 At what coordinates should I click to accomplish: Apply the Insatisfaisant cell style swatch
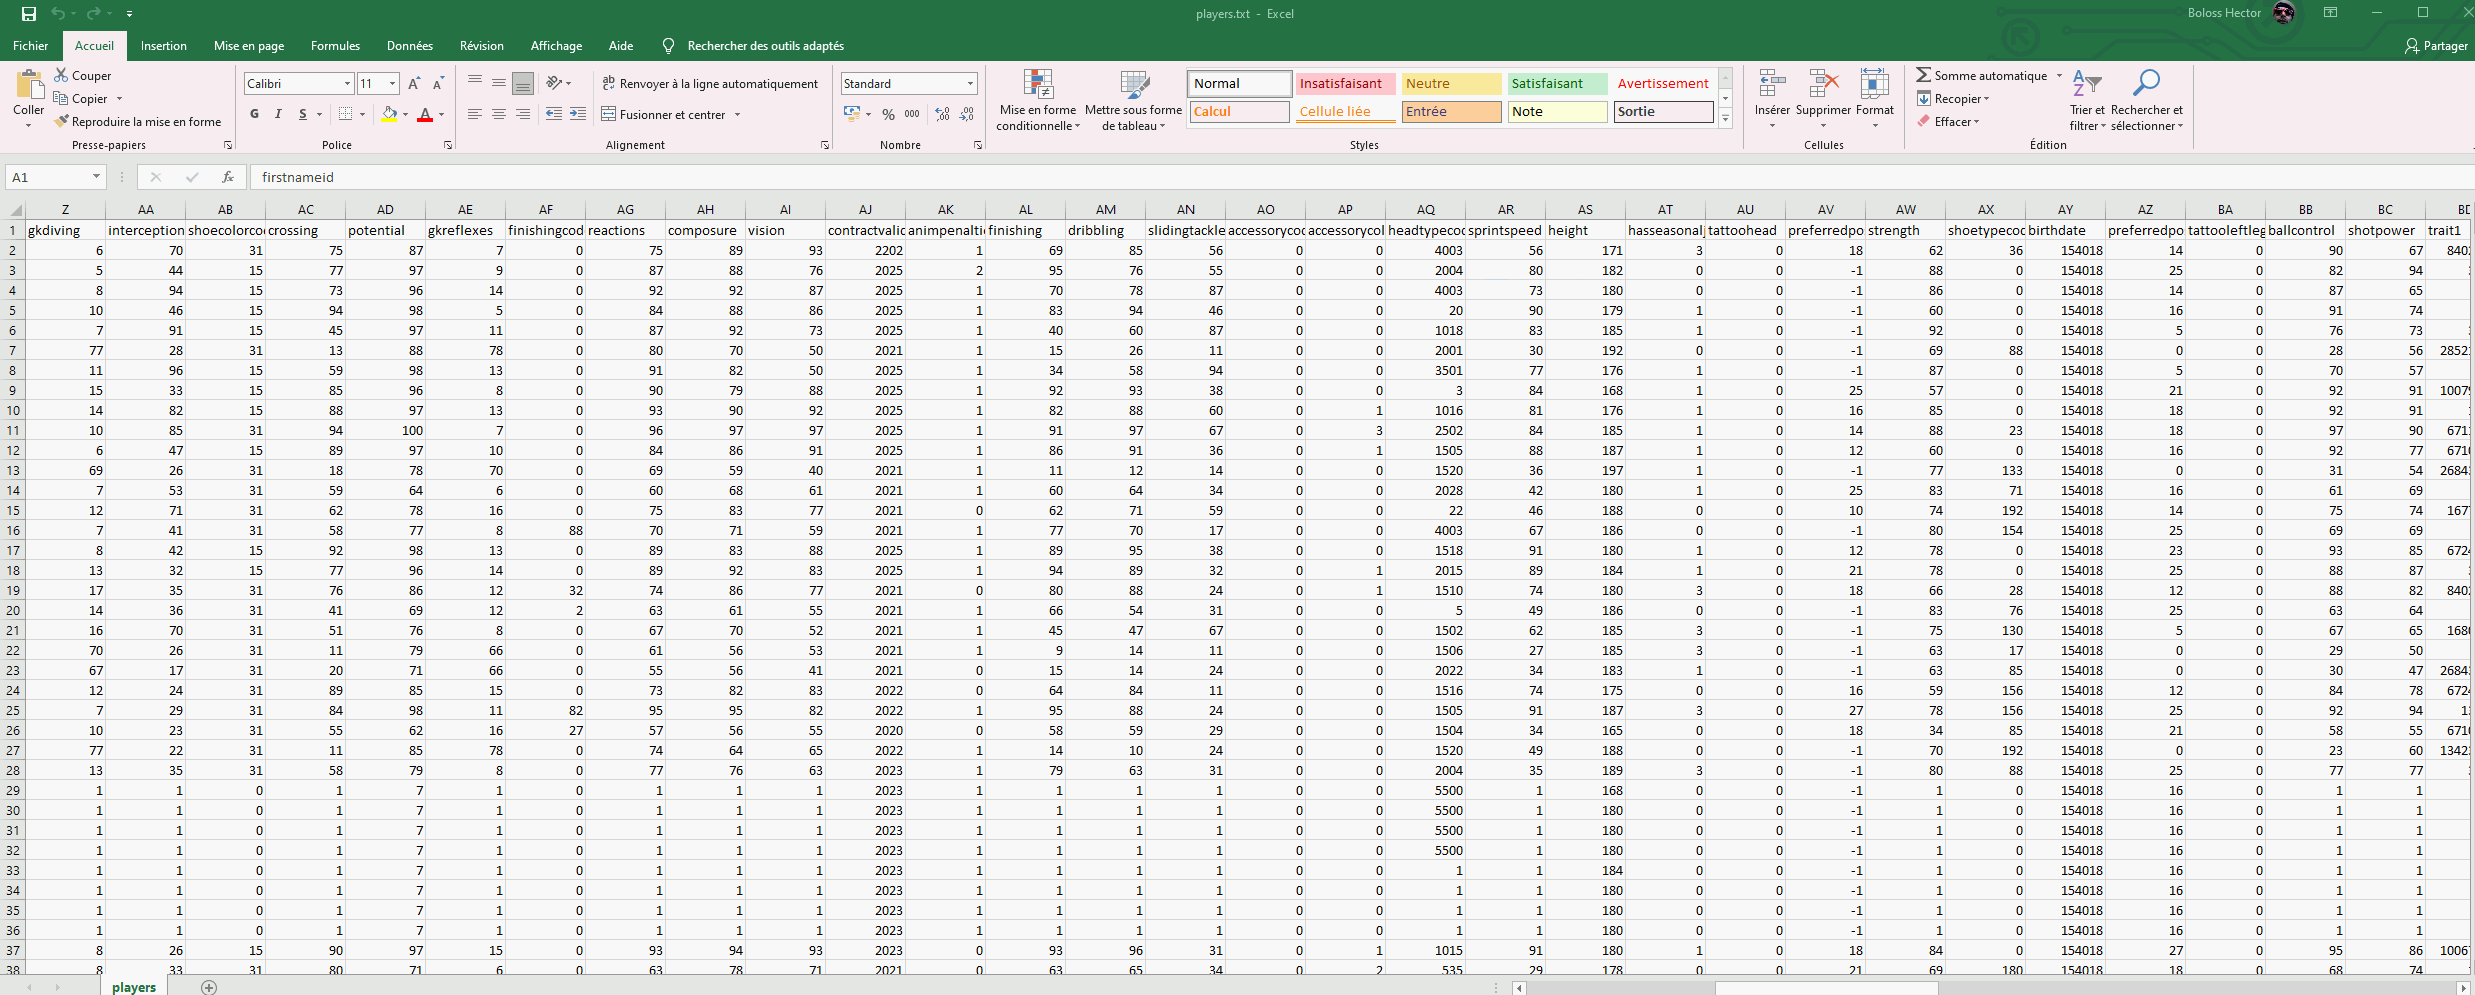click(x=1343, y=84)
